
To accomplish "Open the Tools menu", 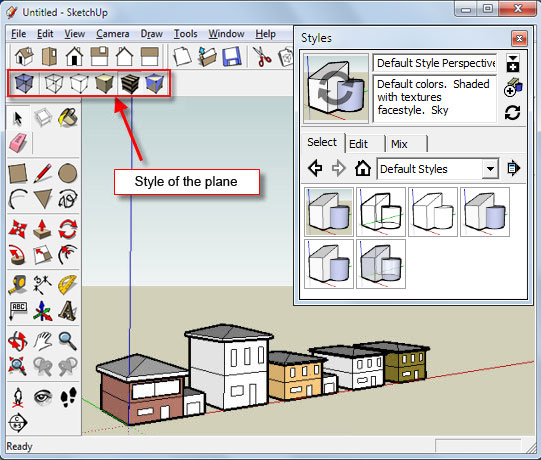I will tap(186, 34).
